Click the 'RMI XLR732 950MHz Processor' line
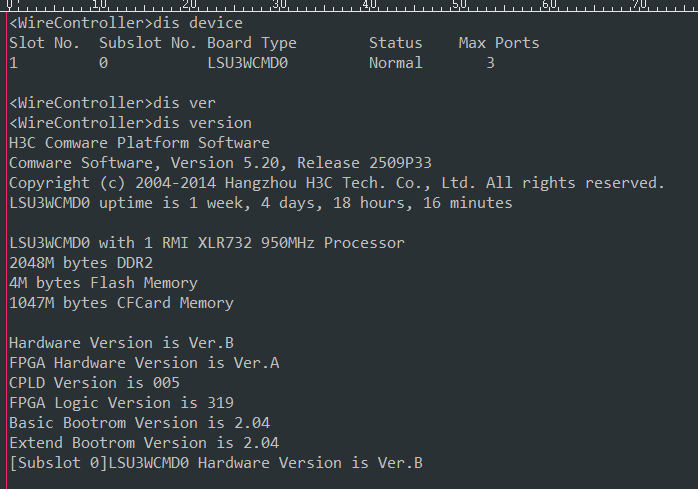The width and height of the screenshot is (698, 489). coord(206,243)
